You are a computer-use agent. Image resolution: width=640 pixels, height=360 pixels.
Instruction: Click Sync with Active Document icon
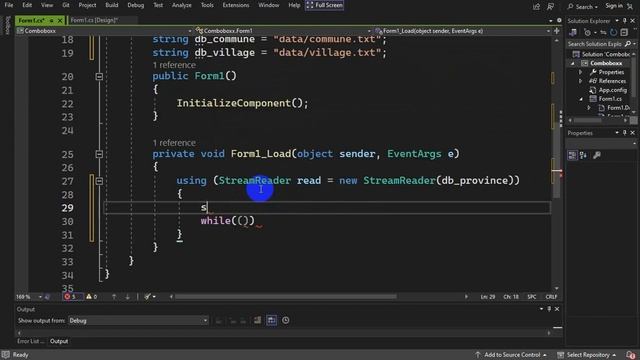coord(603,32)
